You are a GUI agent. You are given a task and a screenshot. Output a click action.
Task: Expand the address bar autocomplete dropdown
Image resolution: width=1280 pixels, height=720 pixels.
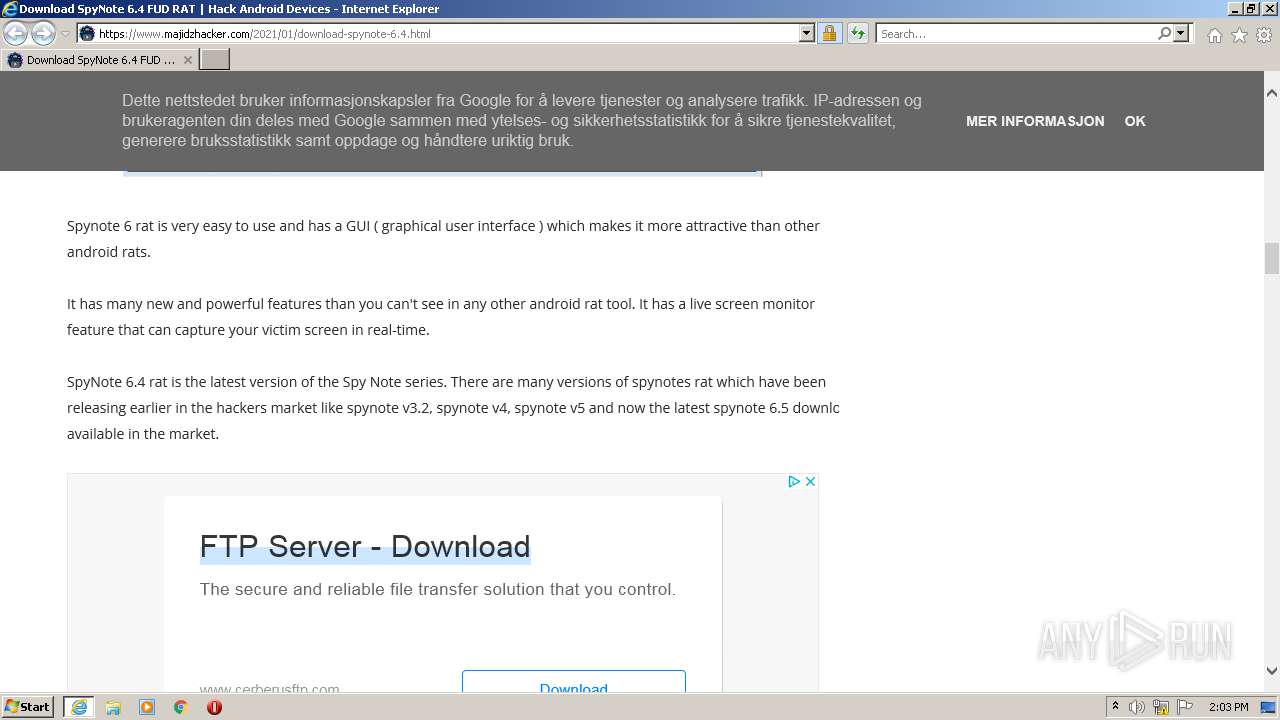[x=807, y=33]
